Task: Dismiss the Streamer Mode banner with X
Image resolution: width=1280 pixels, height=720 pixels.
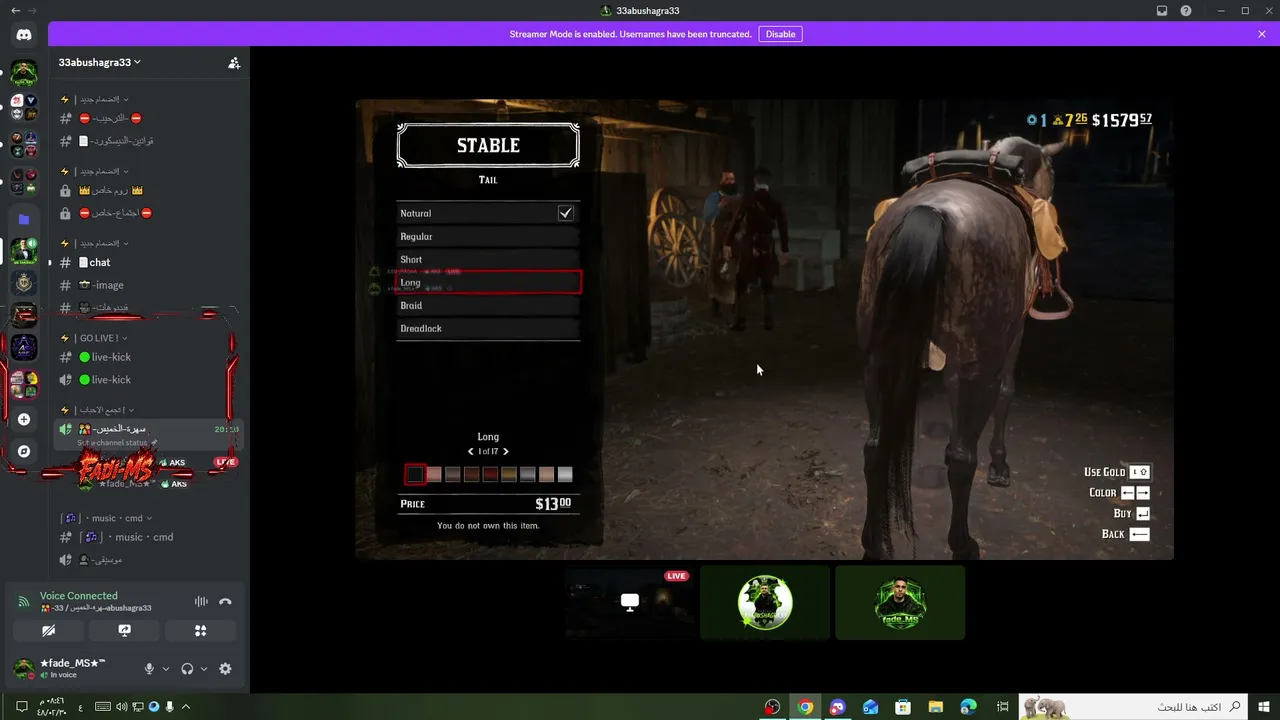Action: click(1262, 34)
